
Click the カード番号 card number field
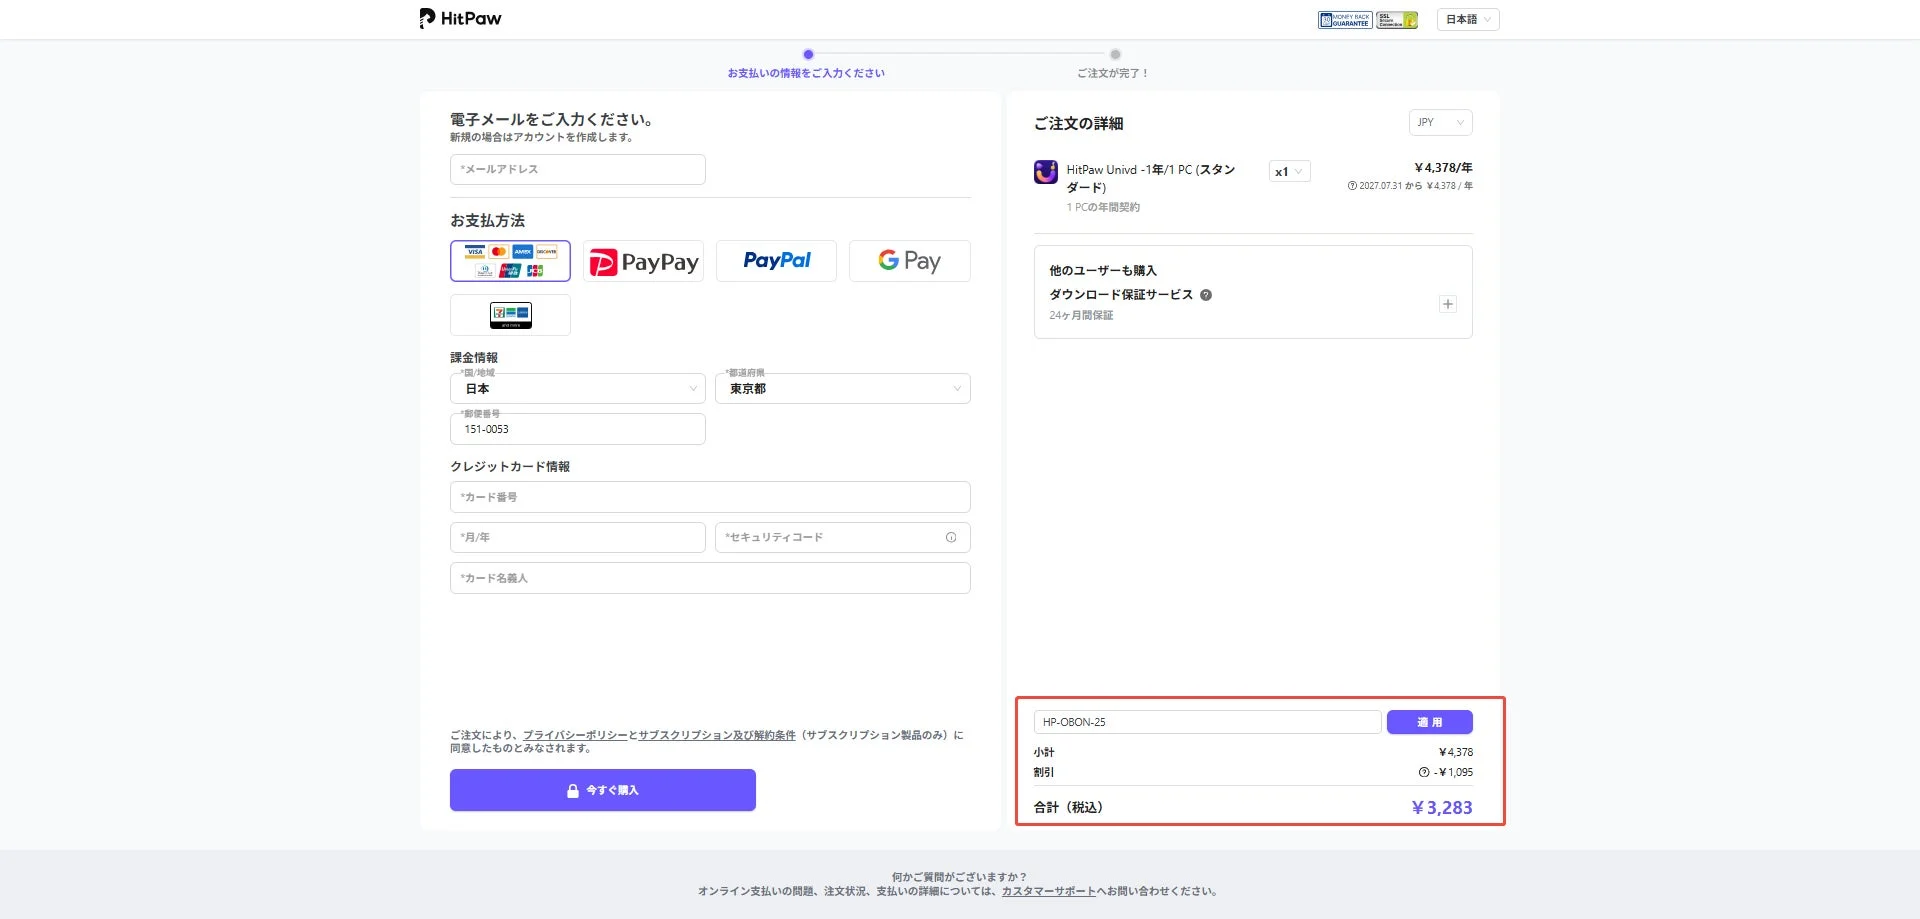coord(710,497)
